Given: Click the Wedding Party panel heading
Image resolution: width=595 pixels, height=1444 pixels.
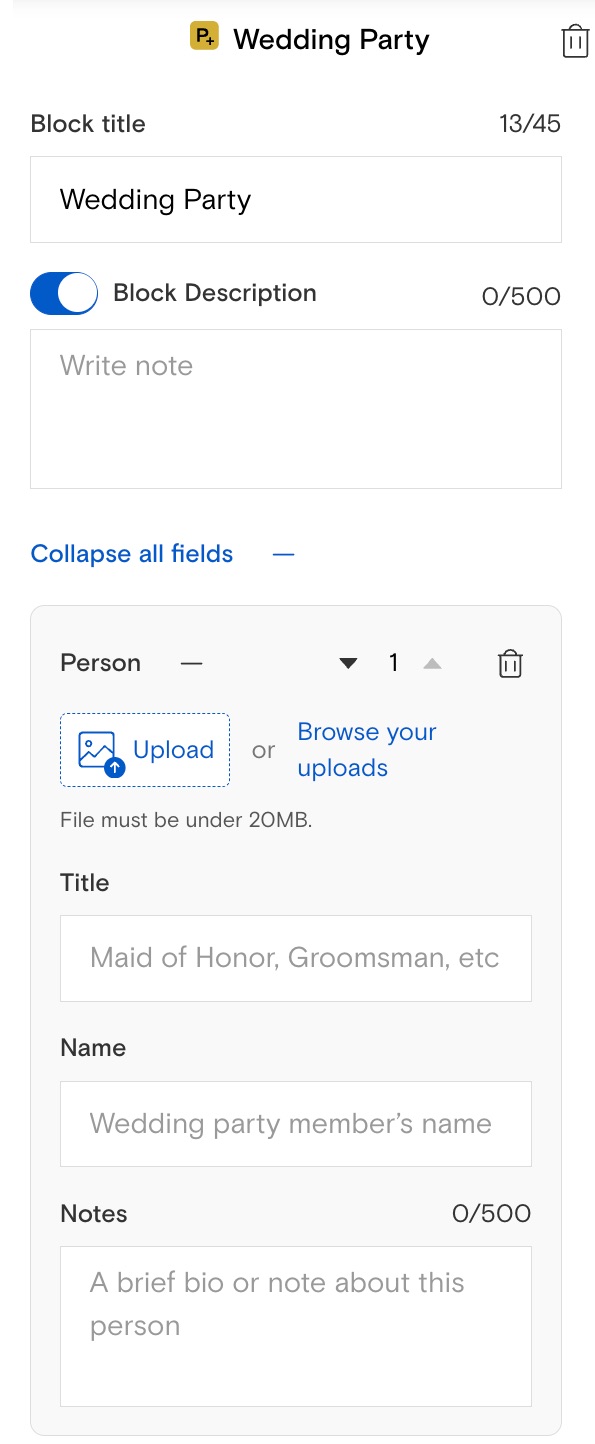Looking at the screenshot, I should (331, 40).
